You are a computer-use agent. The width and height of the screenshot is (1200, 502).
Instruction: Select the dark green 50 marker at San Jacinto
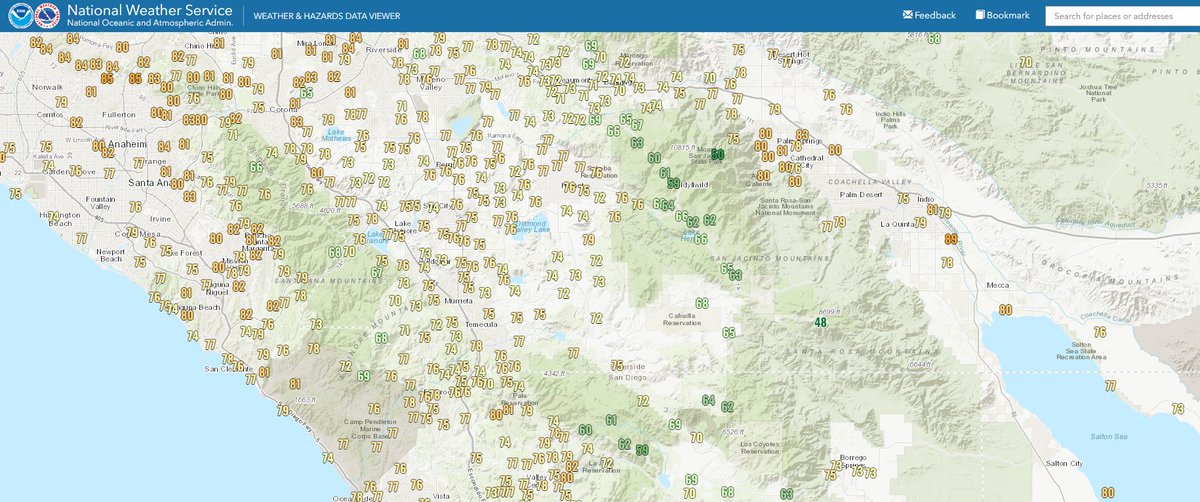point(717,155)
